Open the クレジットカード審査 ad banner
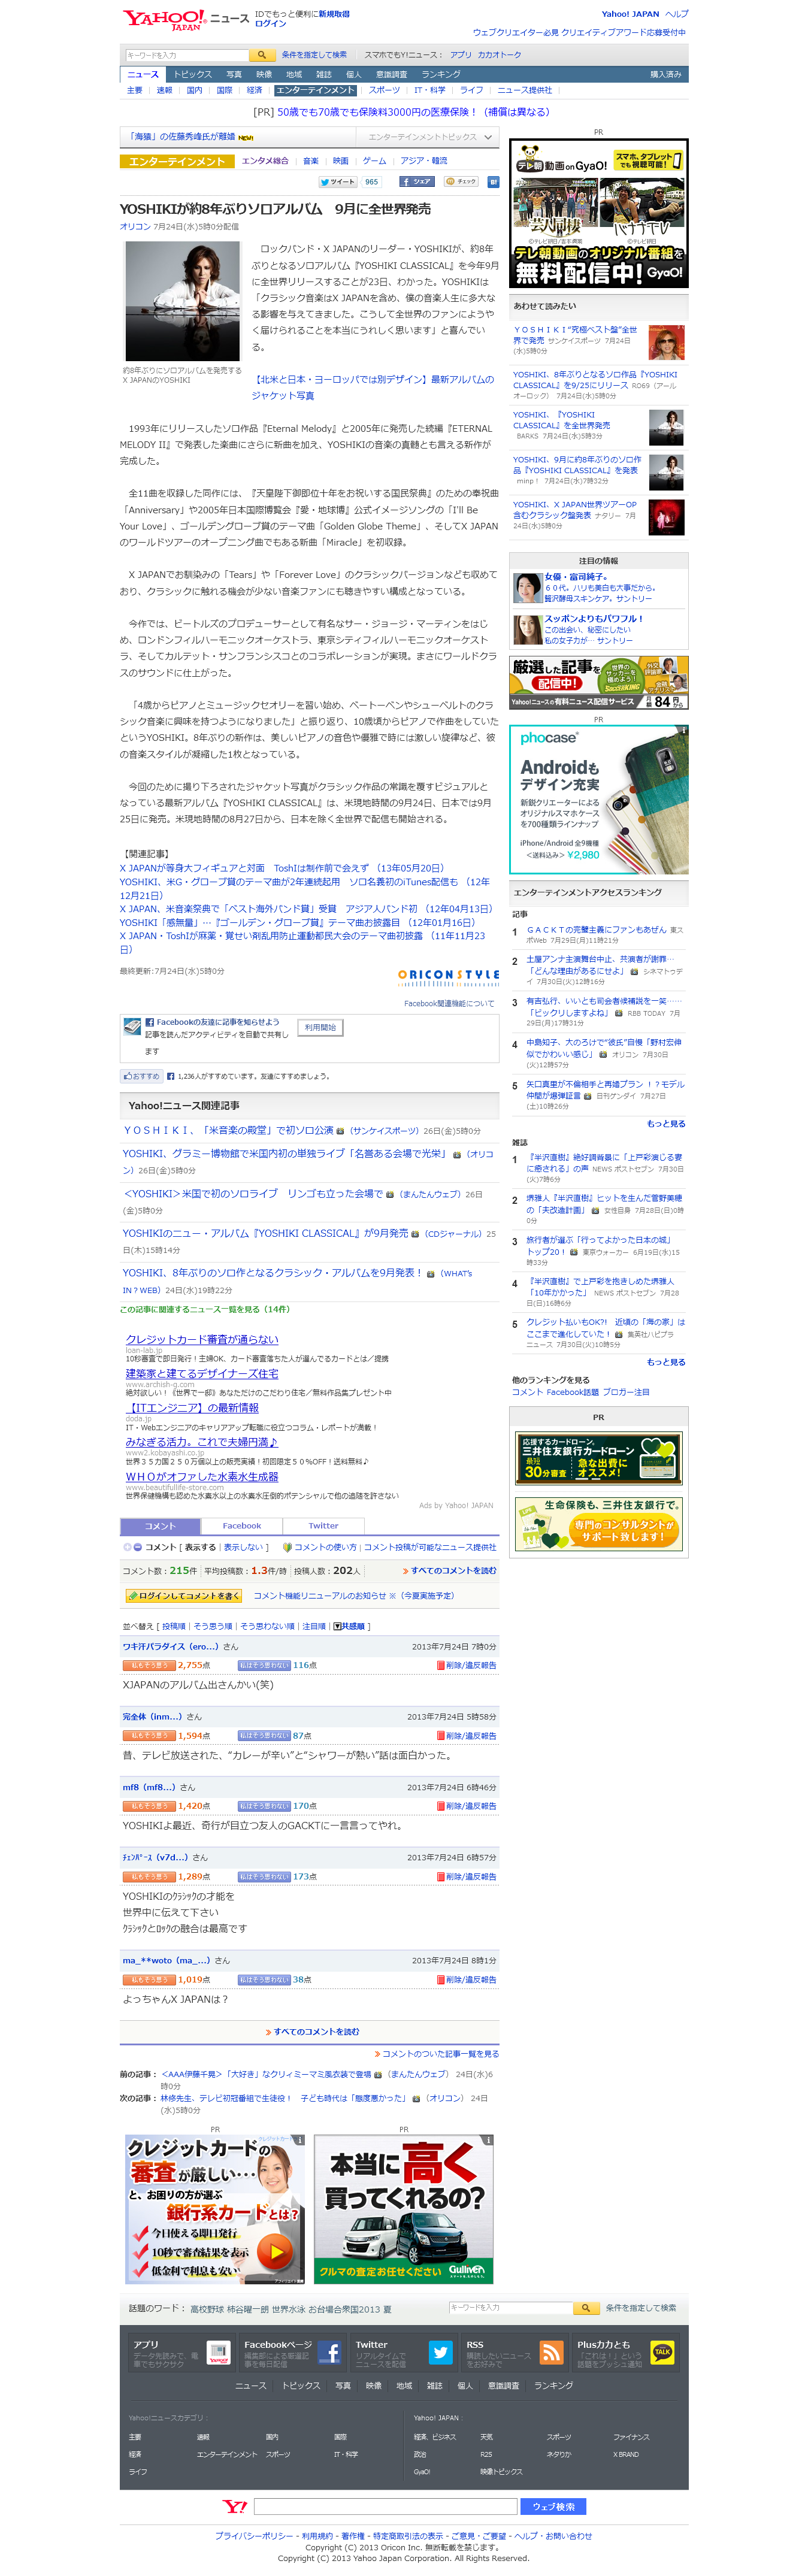 [215, 2209]
